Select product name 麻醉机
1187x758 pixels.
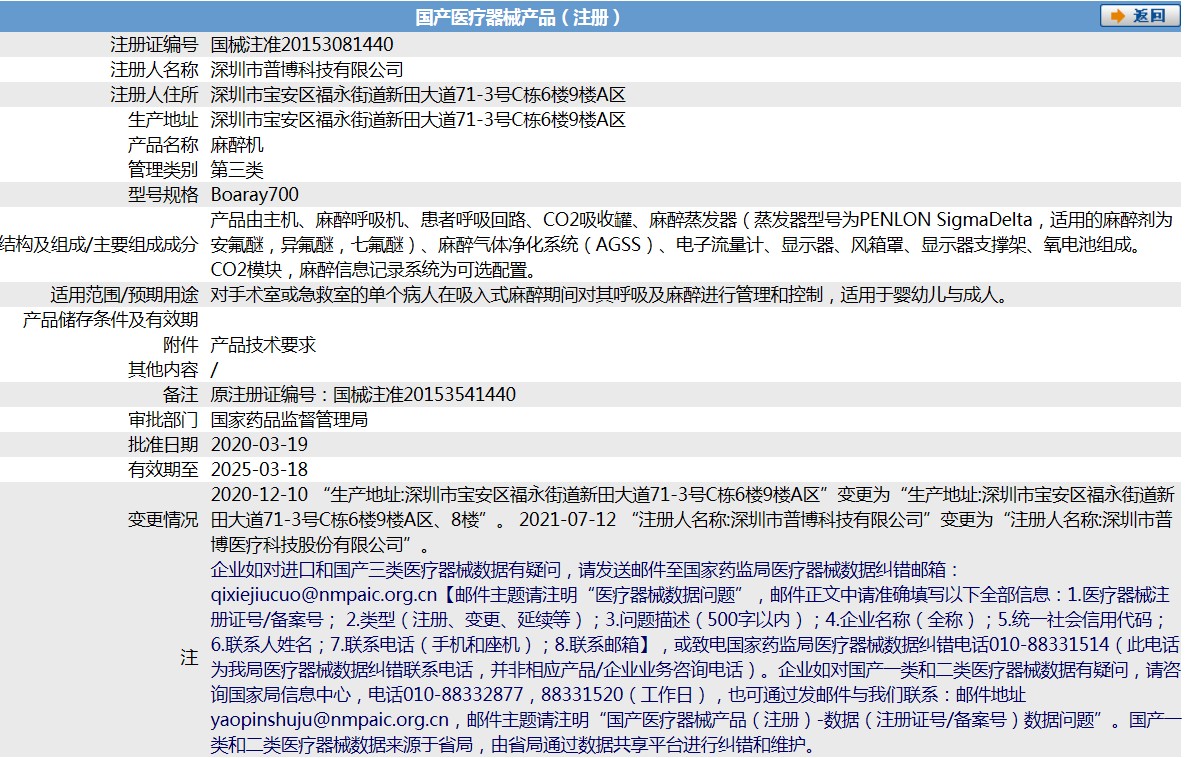pos(237,145)
